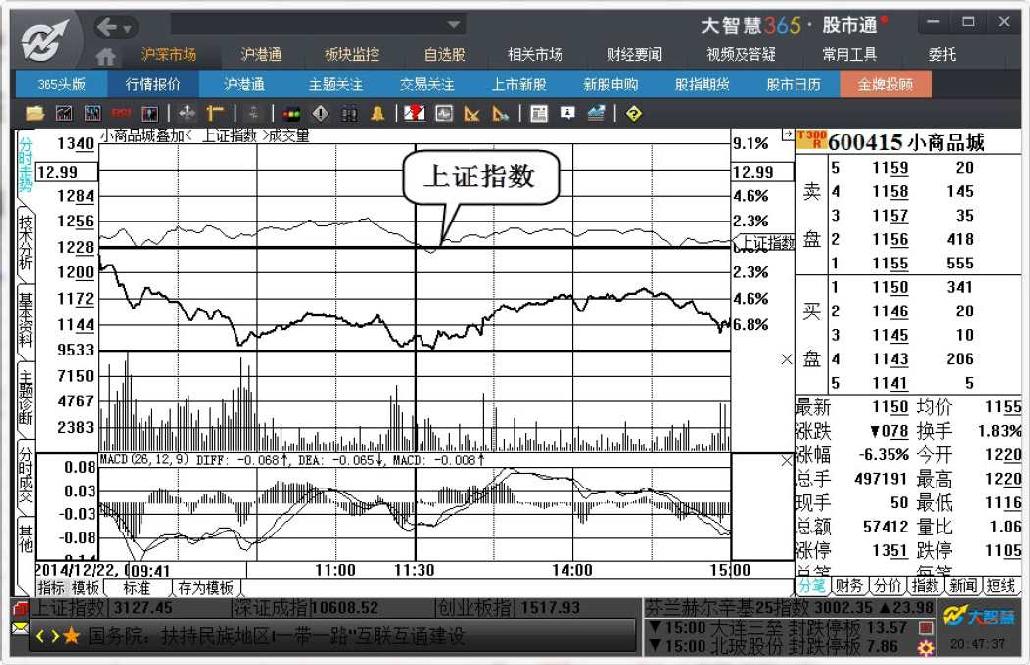Select the 技术分析 side tab
Viewport: 1030px width, 665px height.
[x=26, y=242]
